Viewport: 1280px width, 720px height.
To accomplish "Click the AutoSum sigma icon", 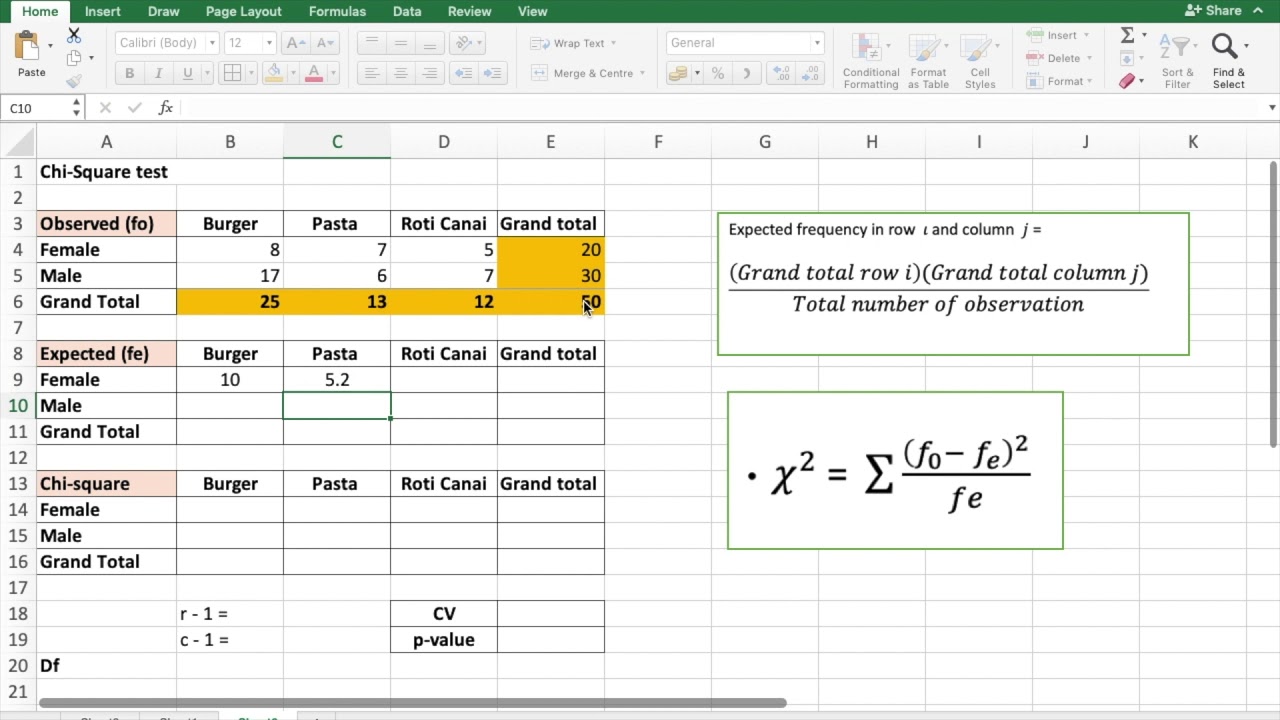I will 1127,35.
